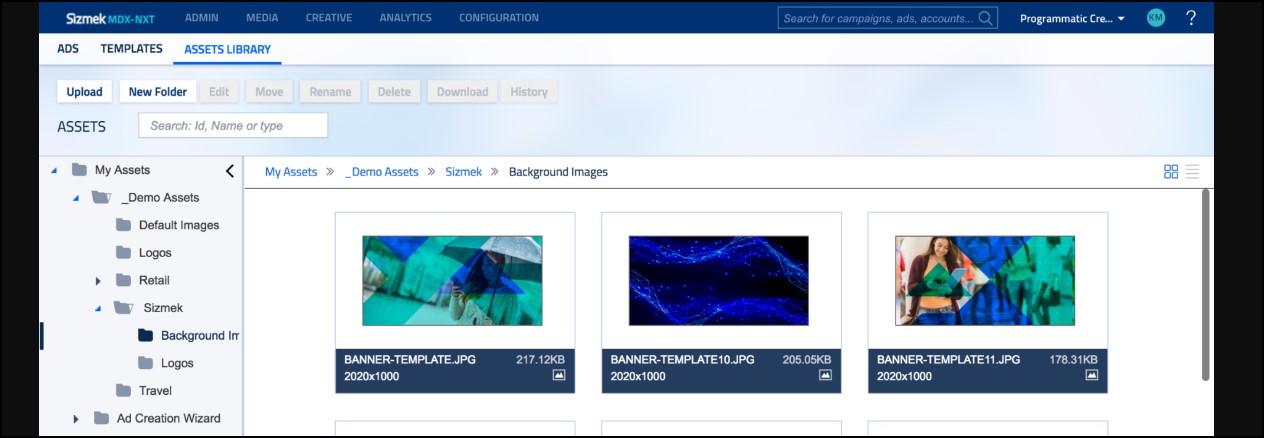This screenshot has width=1264, height=438.
Task: Collapse the _Demo Assets tree node
Action: [x=75, y=198]
